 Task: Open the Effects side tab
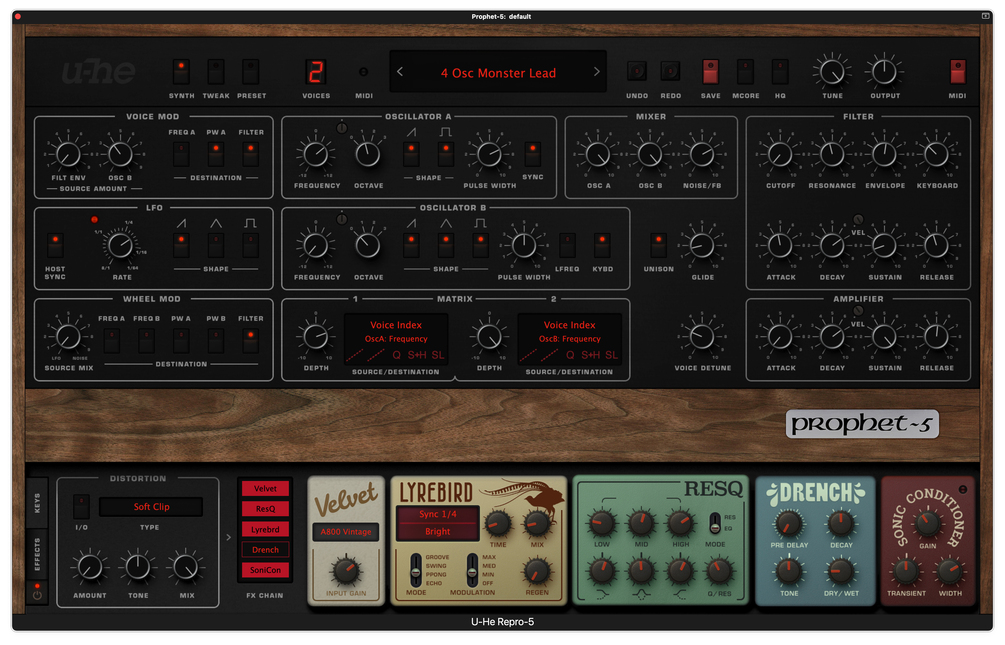[x=37, y=554]
